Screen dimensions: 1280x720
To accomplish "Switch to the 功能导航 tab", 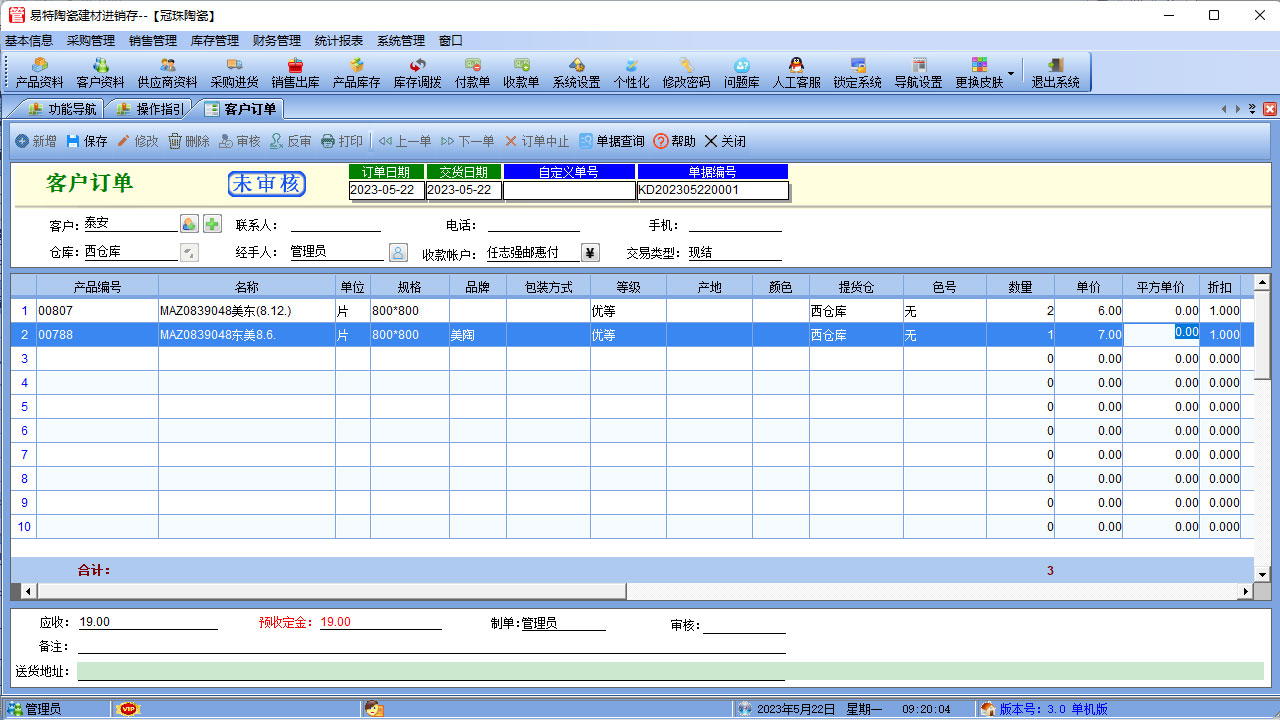I will pyautogui.click(x=63, y=109).
